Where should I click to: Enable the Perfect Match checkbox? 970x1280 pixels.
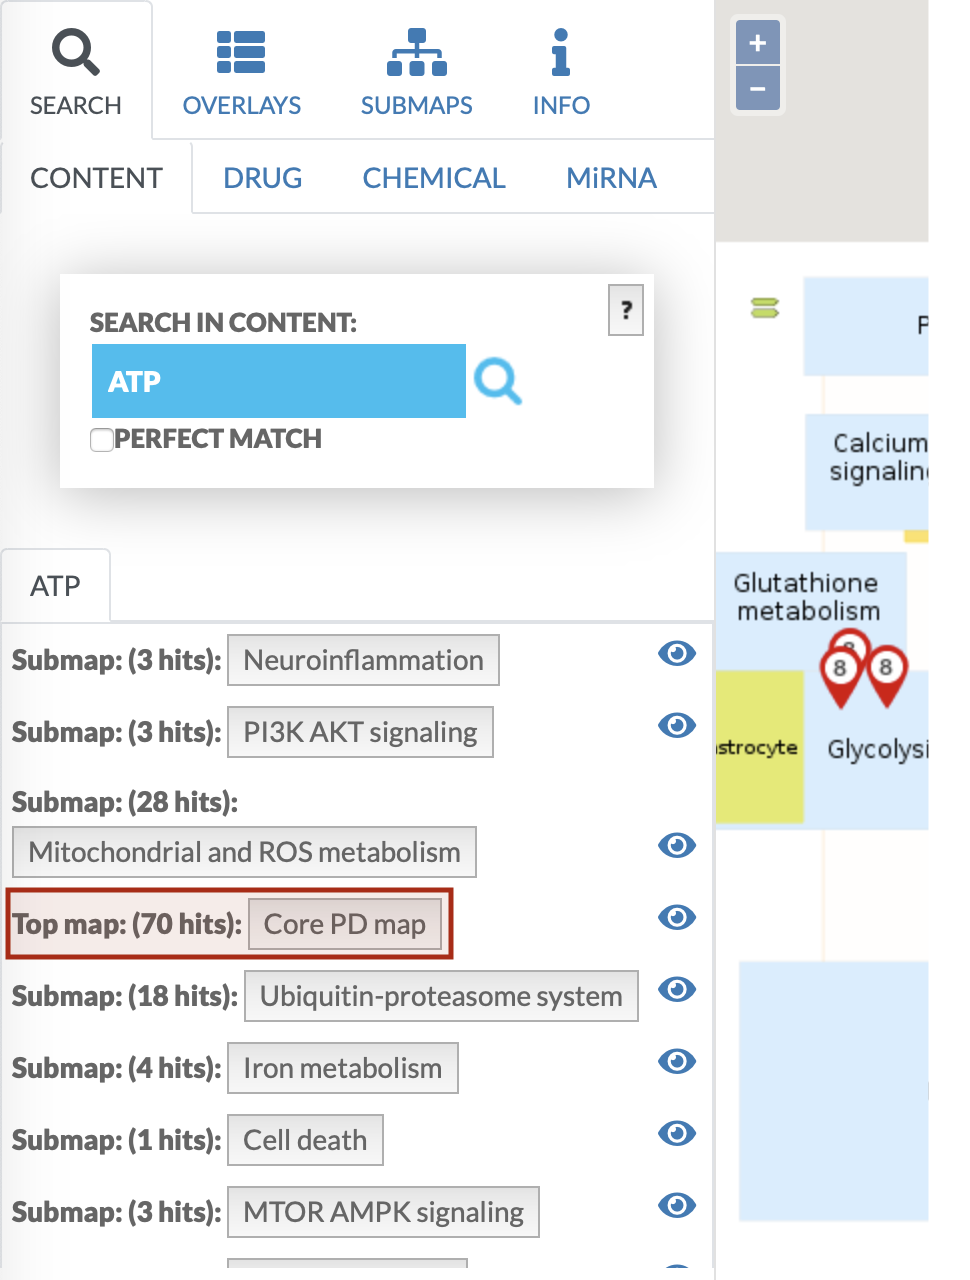[x=102, y=440]
